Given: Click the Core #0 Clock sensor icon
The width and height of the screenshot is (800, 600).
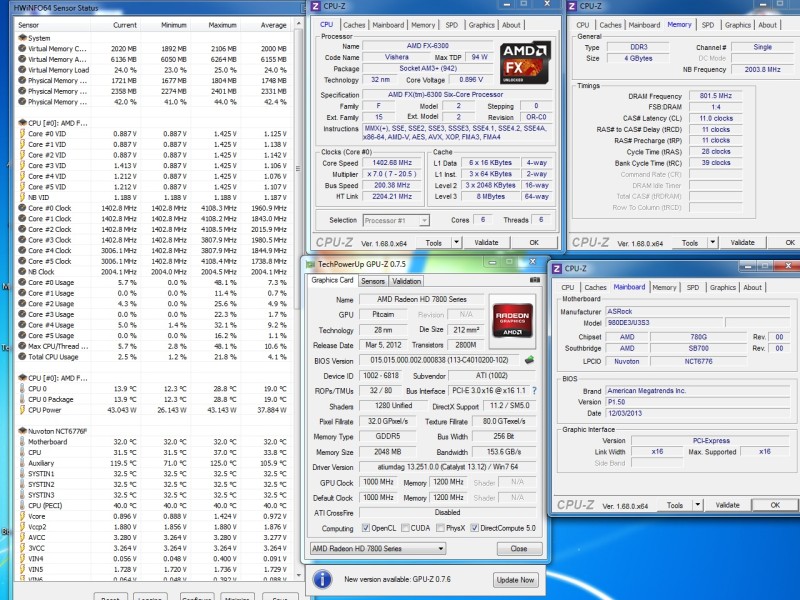Looking at the screenshot, I should pyautogui.click(x=22, y=208).
